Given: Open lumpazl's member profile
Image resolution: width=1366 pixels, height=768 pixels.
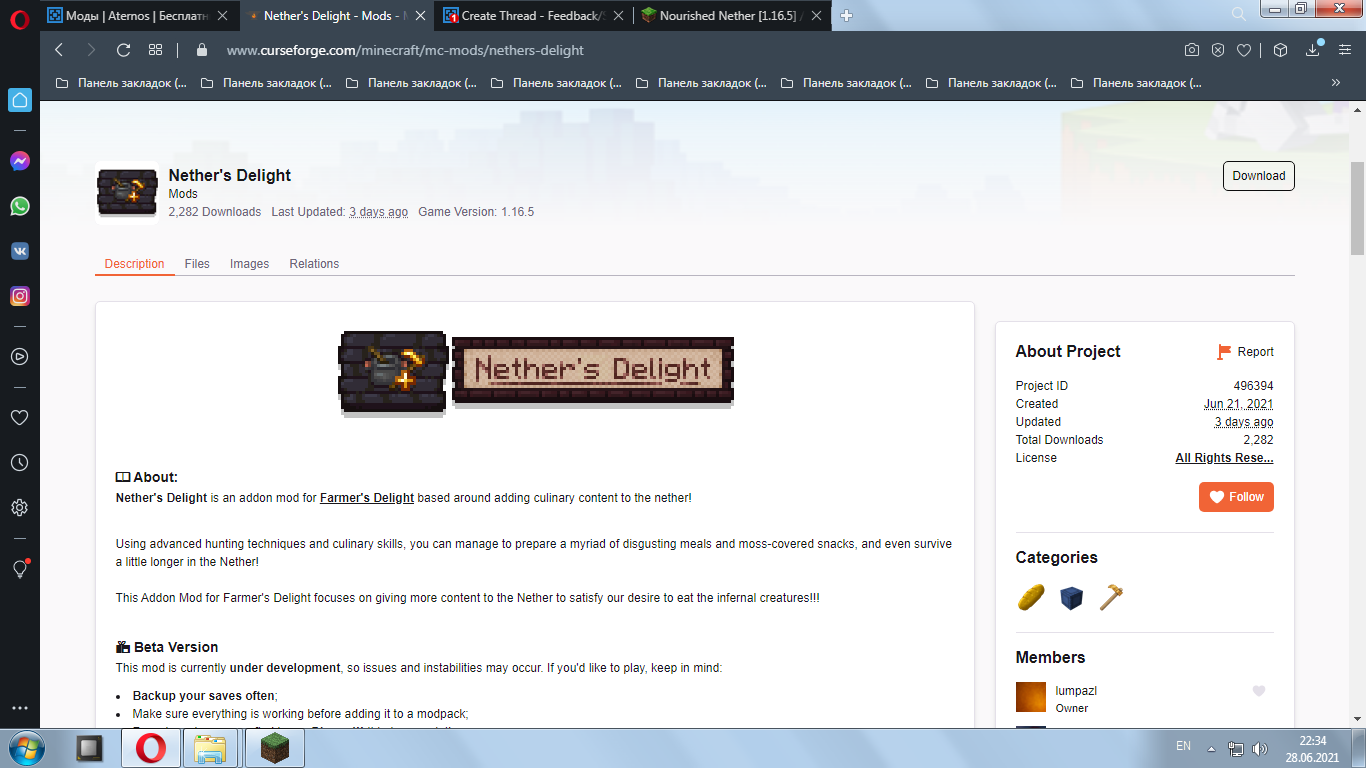Looking at the screenshot, I should tap(1076, 691).
